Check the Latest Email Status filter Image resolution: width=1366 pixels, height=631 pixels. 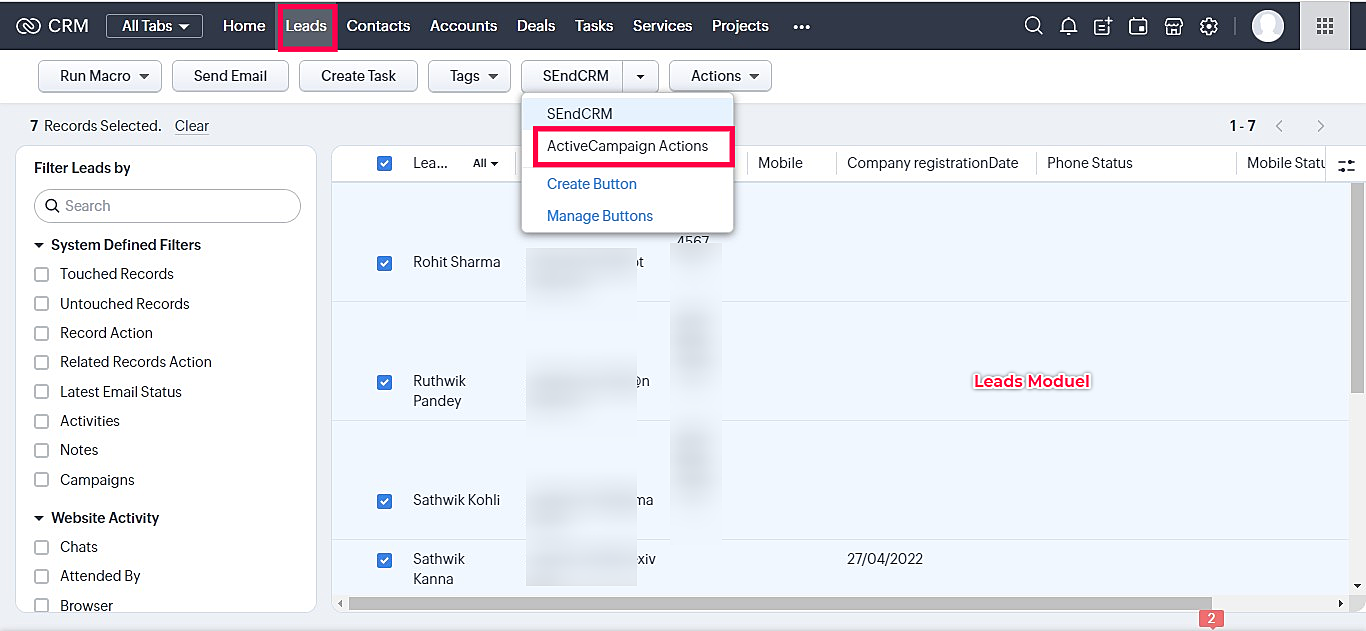tap(41, 392)
